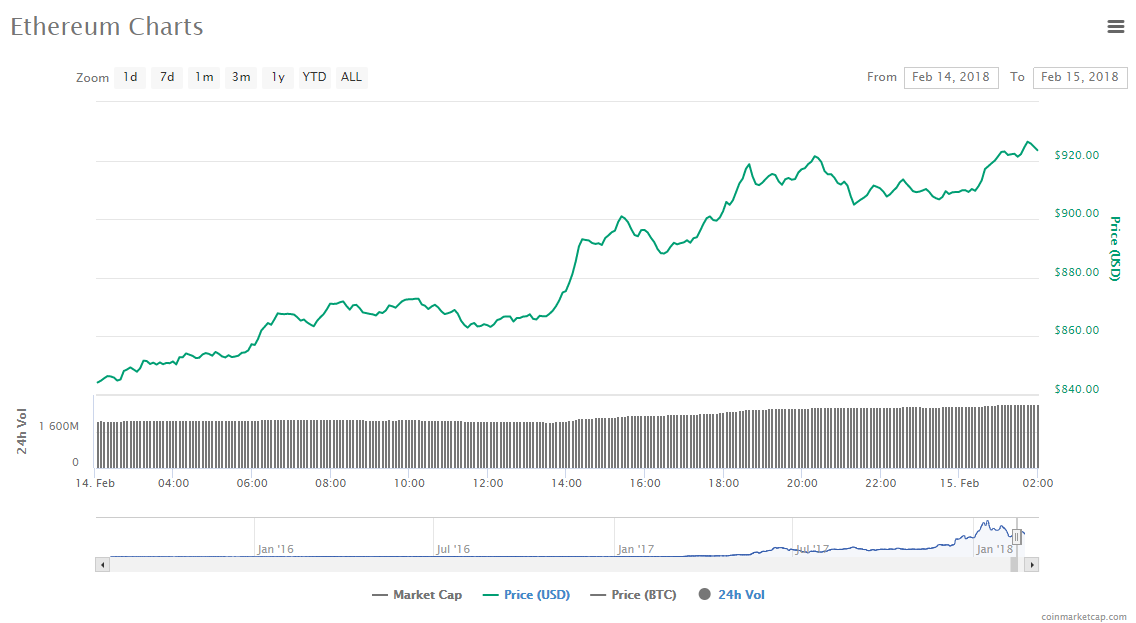Enable the Price (BTC) series
Screen dimensions: 1136x623
pos(634,594)
